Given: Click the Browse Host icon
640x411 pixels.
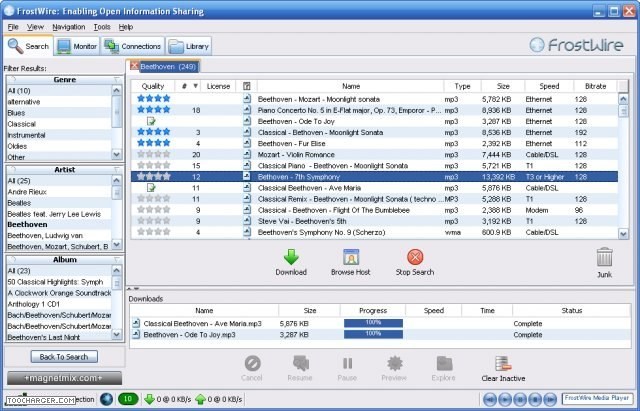Looking at the screenshot, I should (x=351, y=257).
